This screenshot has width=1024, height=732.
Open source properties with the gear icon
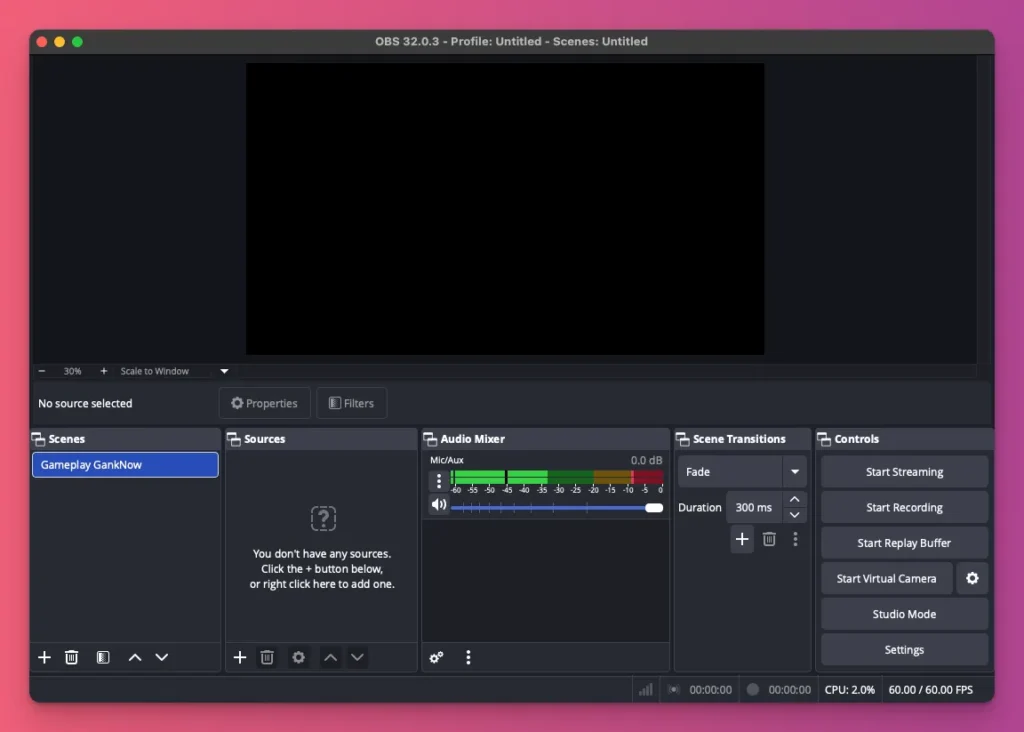click(298, 657)
